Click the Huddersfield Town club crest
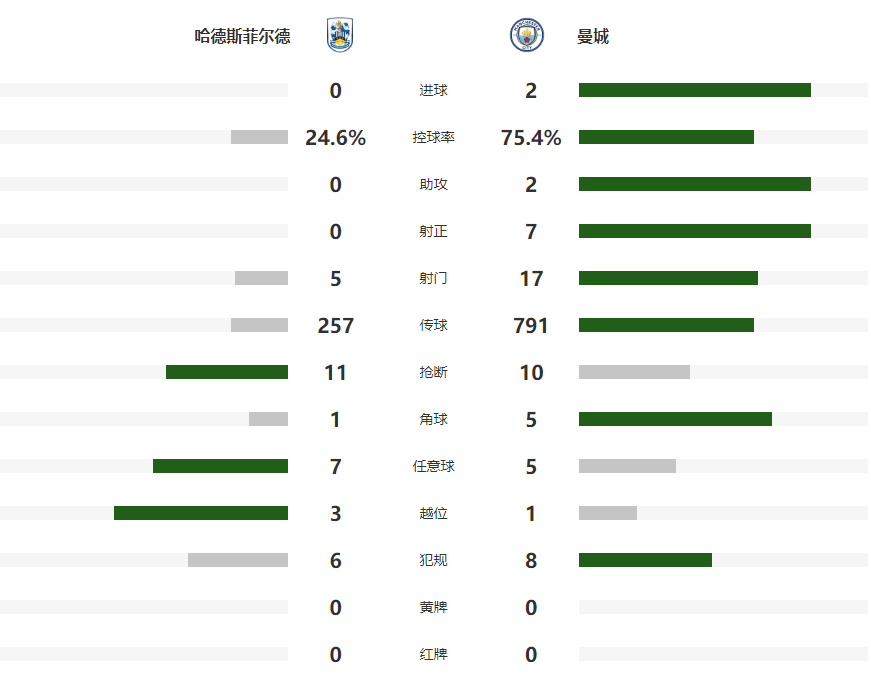Image resolution: width=871 pixels, height=677 pixels. pos(339,36)
